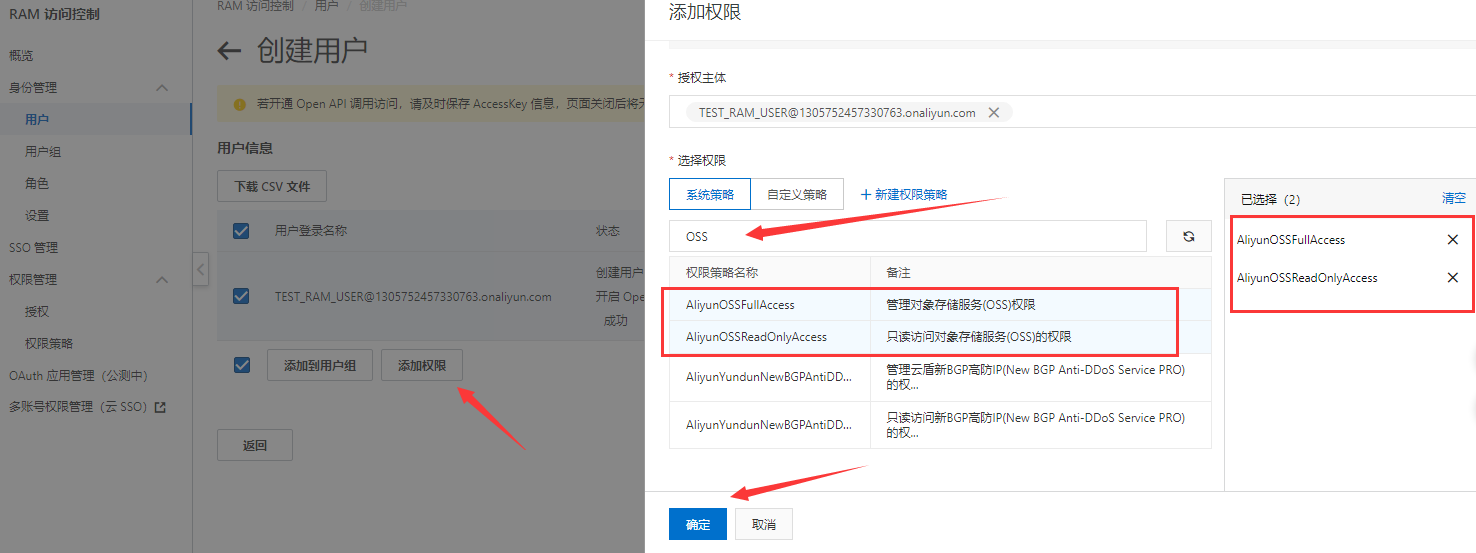Click the refresh icon next to OSS search

coord(1189,236)
